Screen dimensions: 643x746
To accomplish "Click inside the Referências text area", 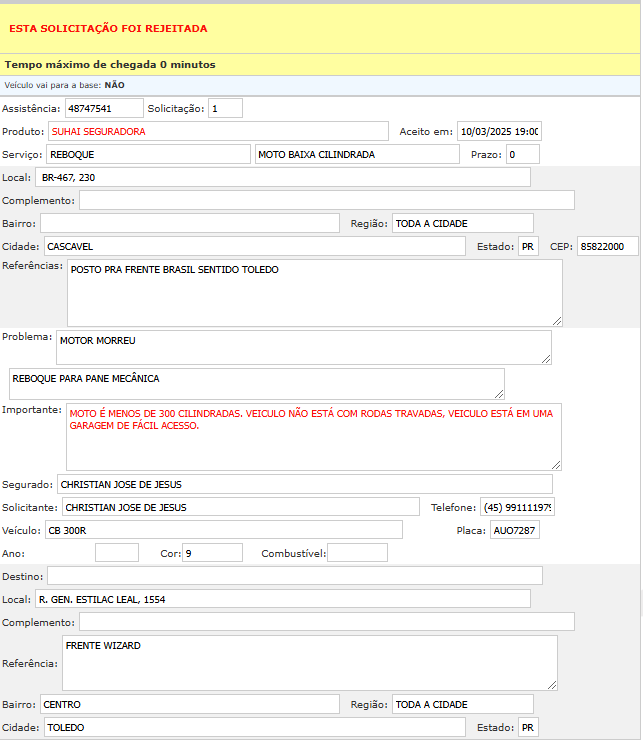I will coord(314,293).
